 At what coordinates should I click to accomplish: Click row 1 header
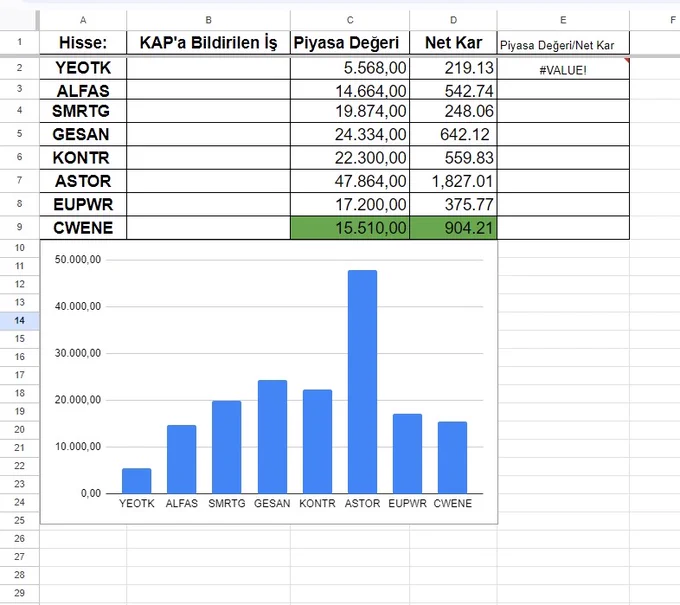tap(20, 43)
